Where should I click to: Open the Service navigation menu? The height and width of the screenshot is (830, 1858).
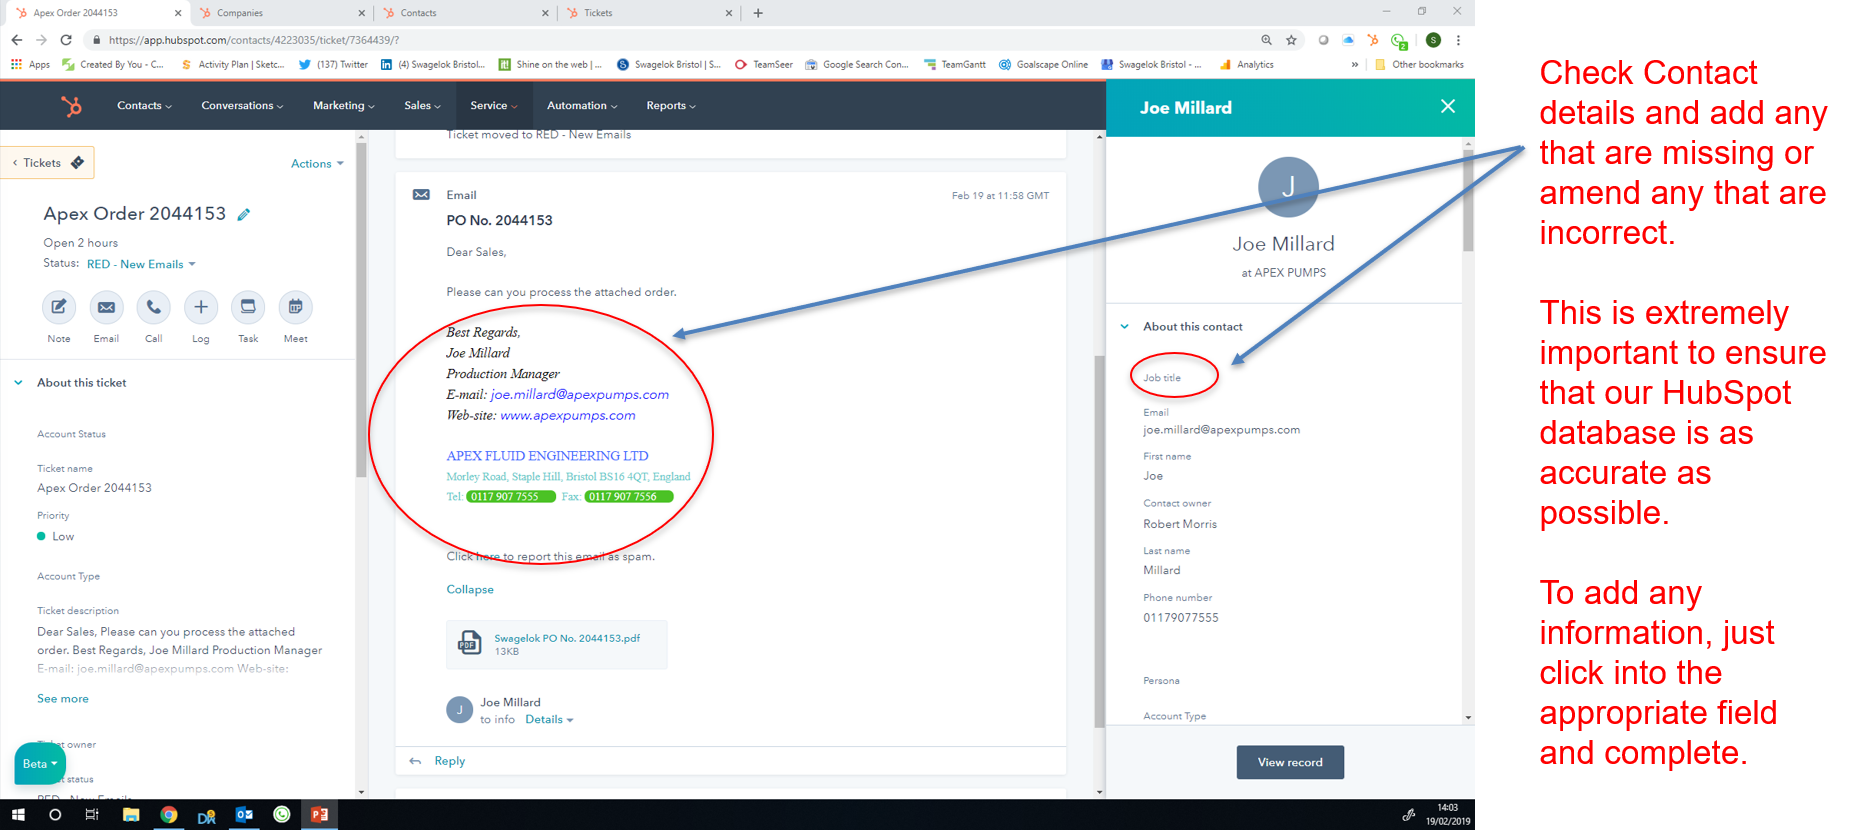(494, 106)
